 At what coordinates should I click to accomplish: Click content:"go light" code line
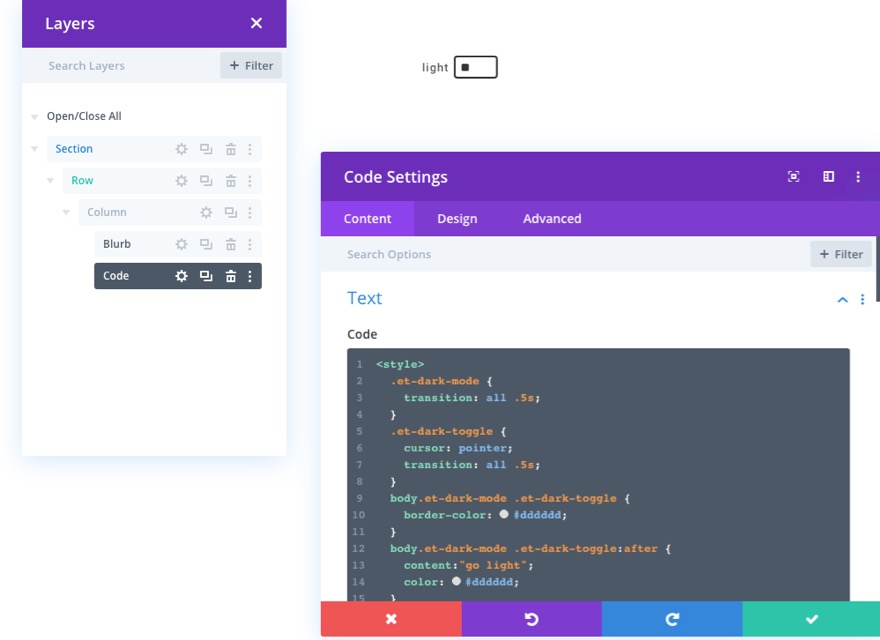[x=468, y=565]
